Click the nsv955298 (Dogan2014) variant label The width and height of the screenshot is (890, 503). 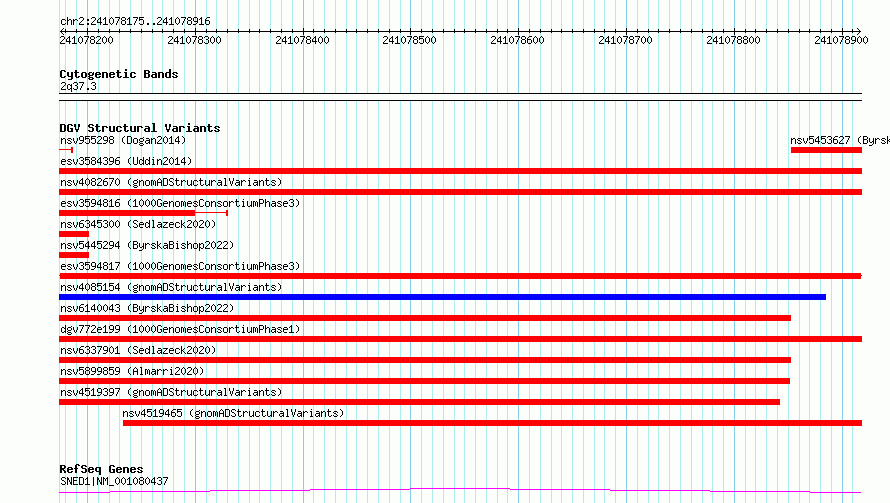pos(123,140)
